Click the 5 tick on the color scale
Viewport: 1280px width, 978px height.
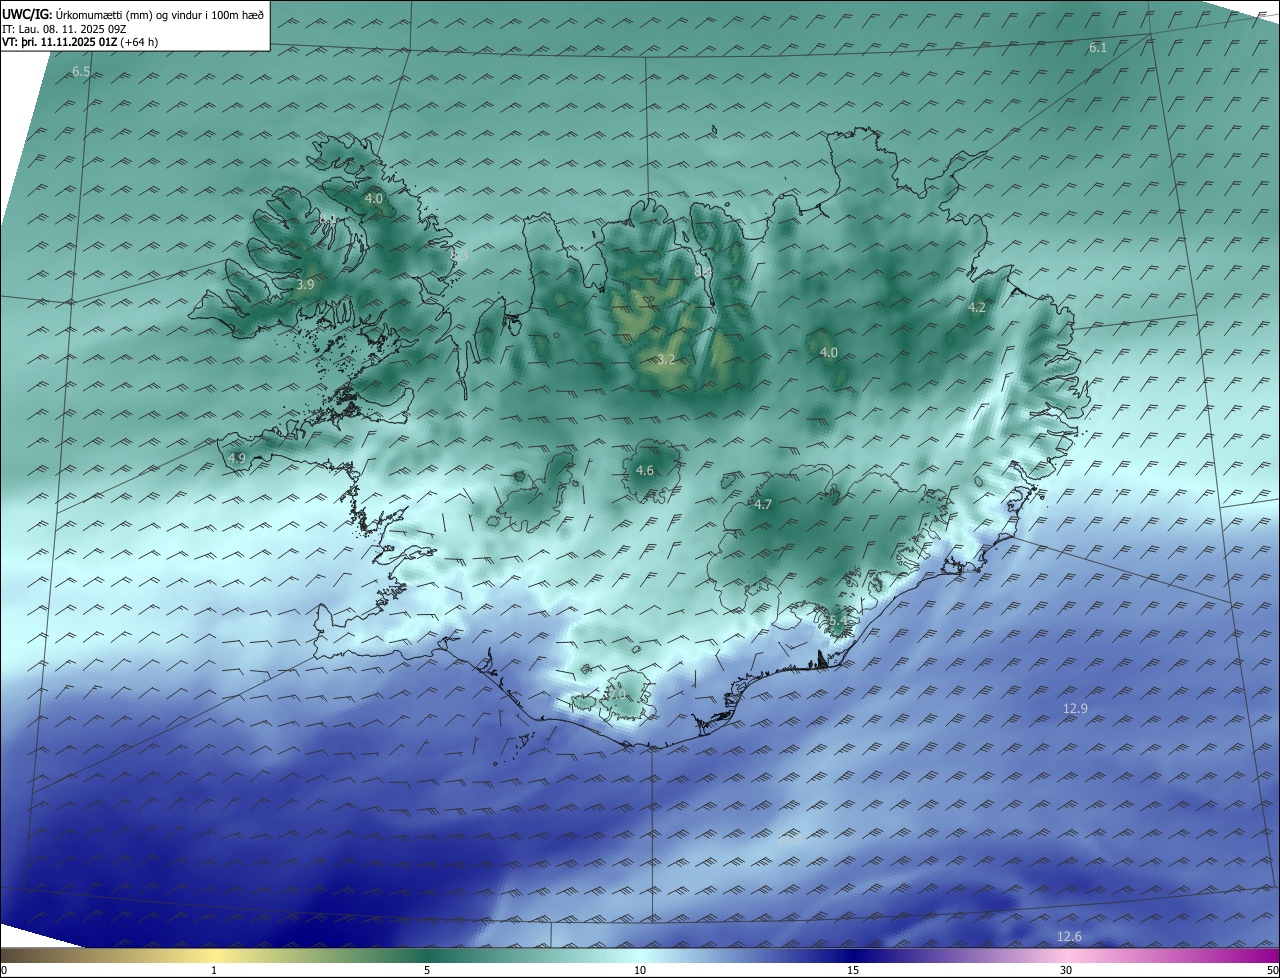point(427,970)
